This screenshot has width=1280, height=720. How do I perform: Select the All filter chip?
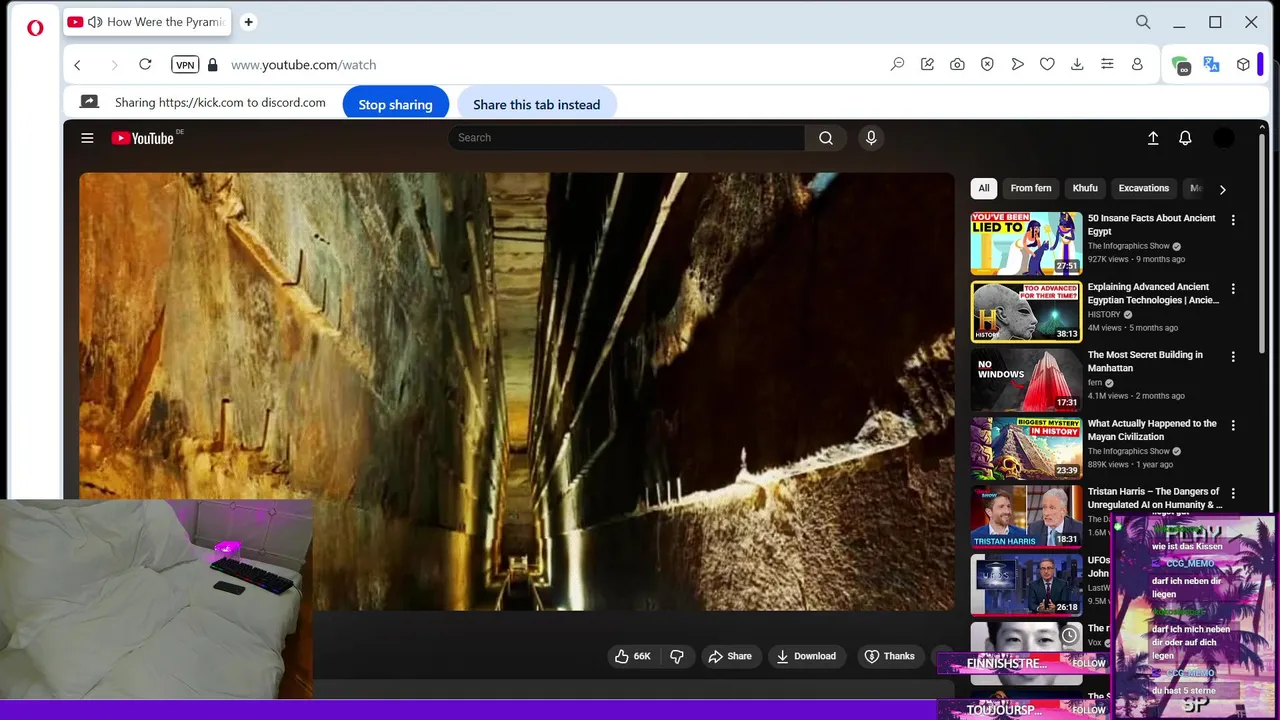(984, 188)
